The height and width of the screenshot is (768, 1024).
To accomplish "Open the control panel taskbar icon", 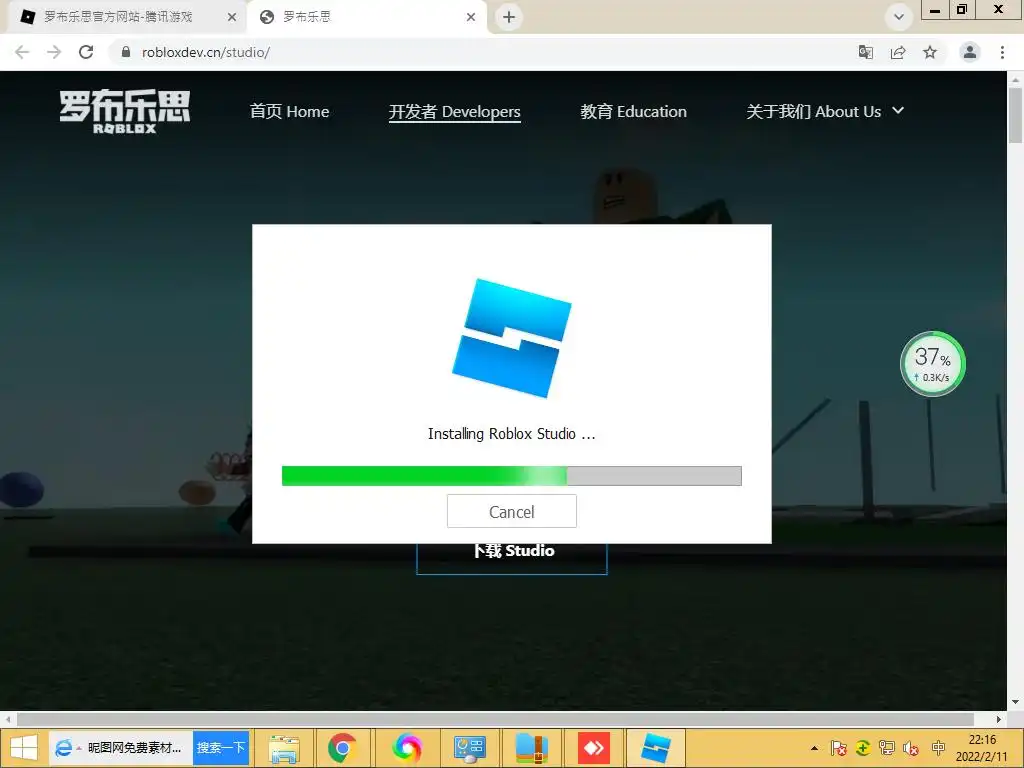I will coord(470,748).
